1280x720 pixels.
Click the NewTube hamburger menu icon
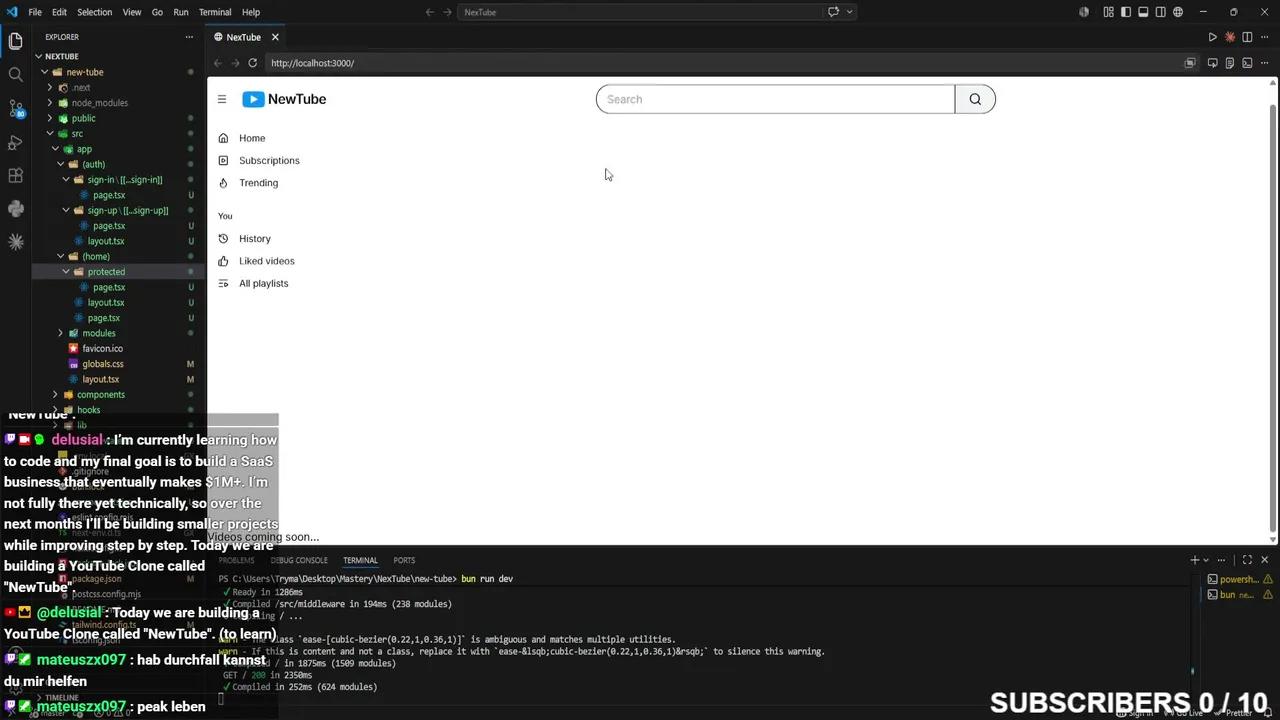tap(222, 99)
